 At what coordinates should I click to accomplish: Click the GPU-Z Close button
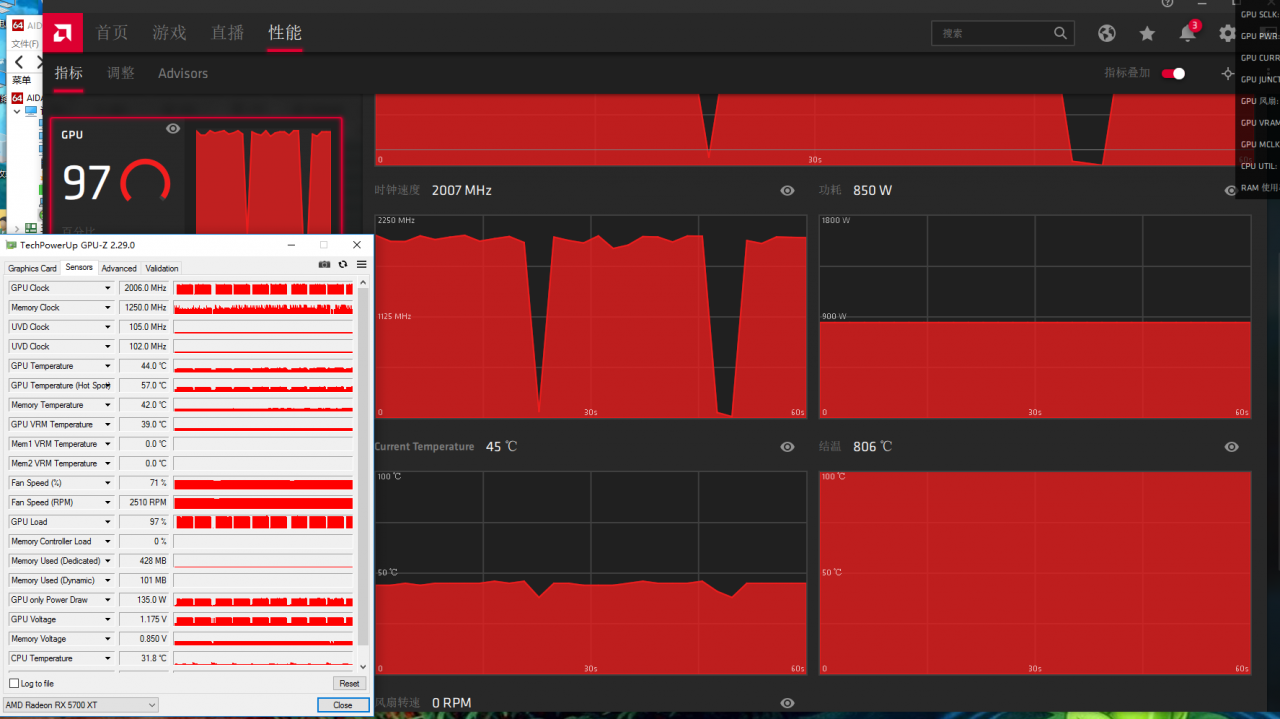[x=343, y=705]
